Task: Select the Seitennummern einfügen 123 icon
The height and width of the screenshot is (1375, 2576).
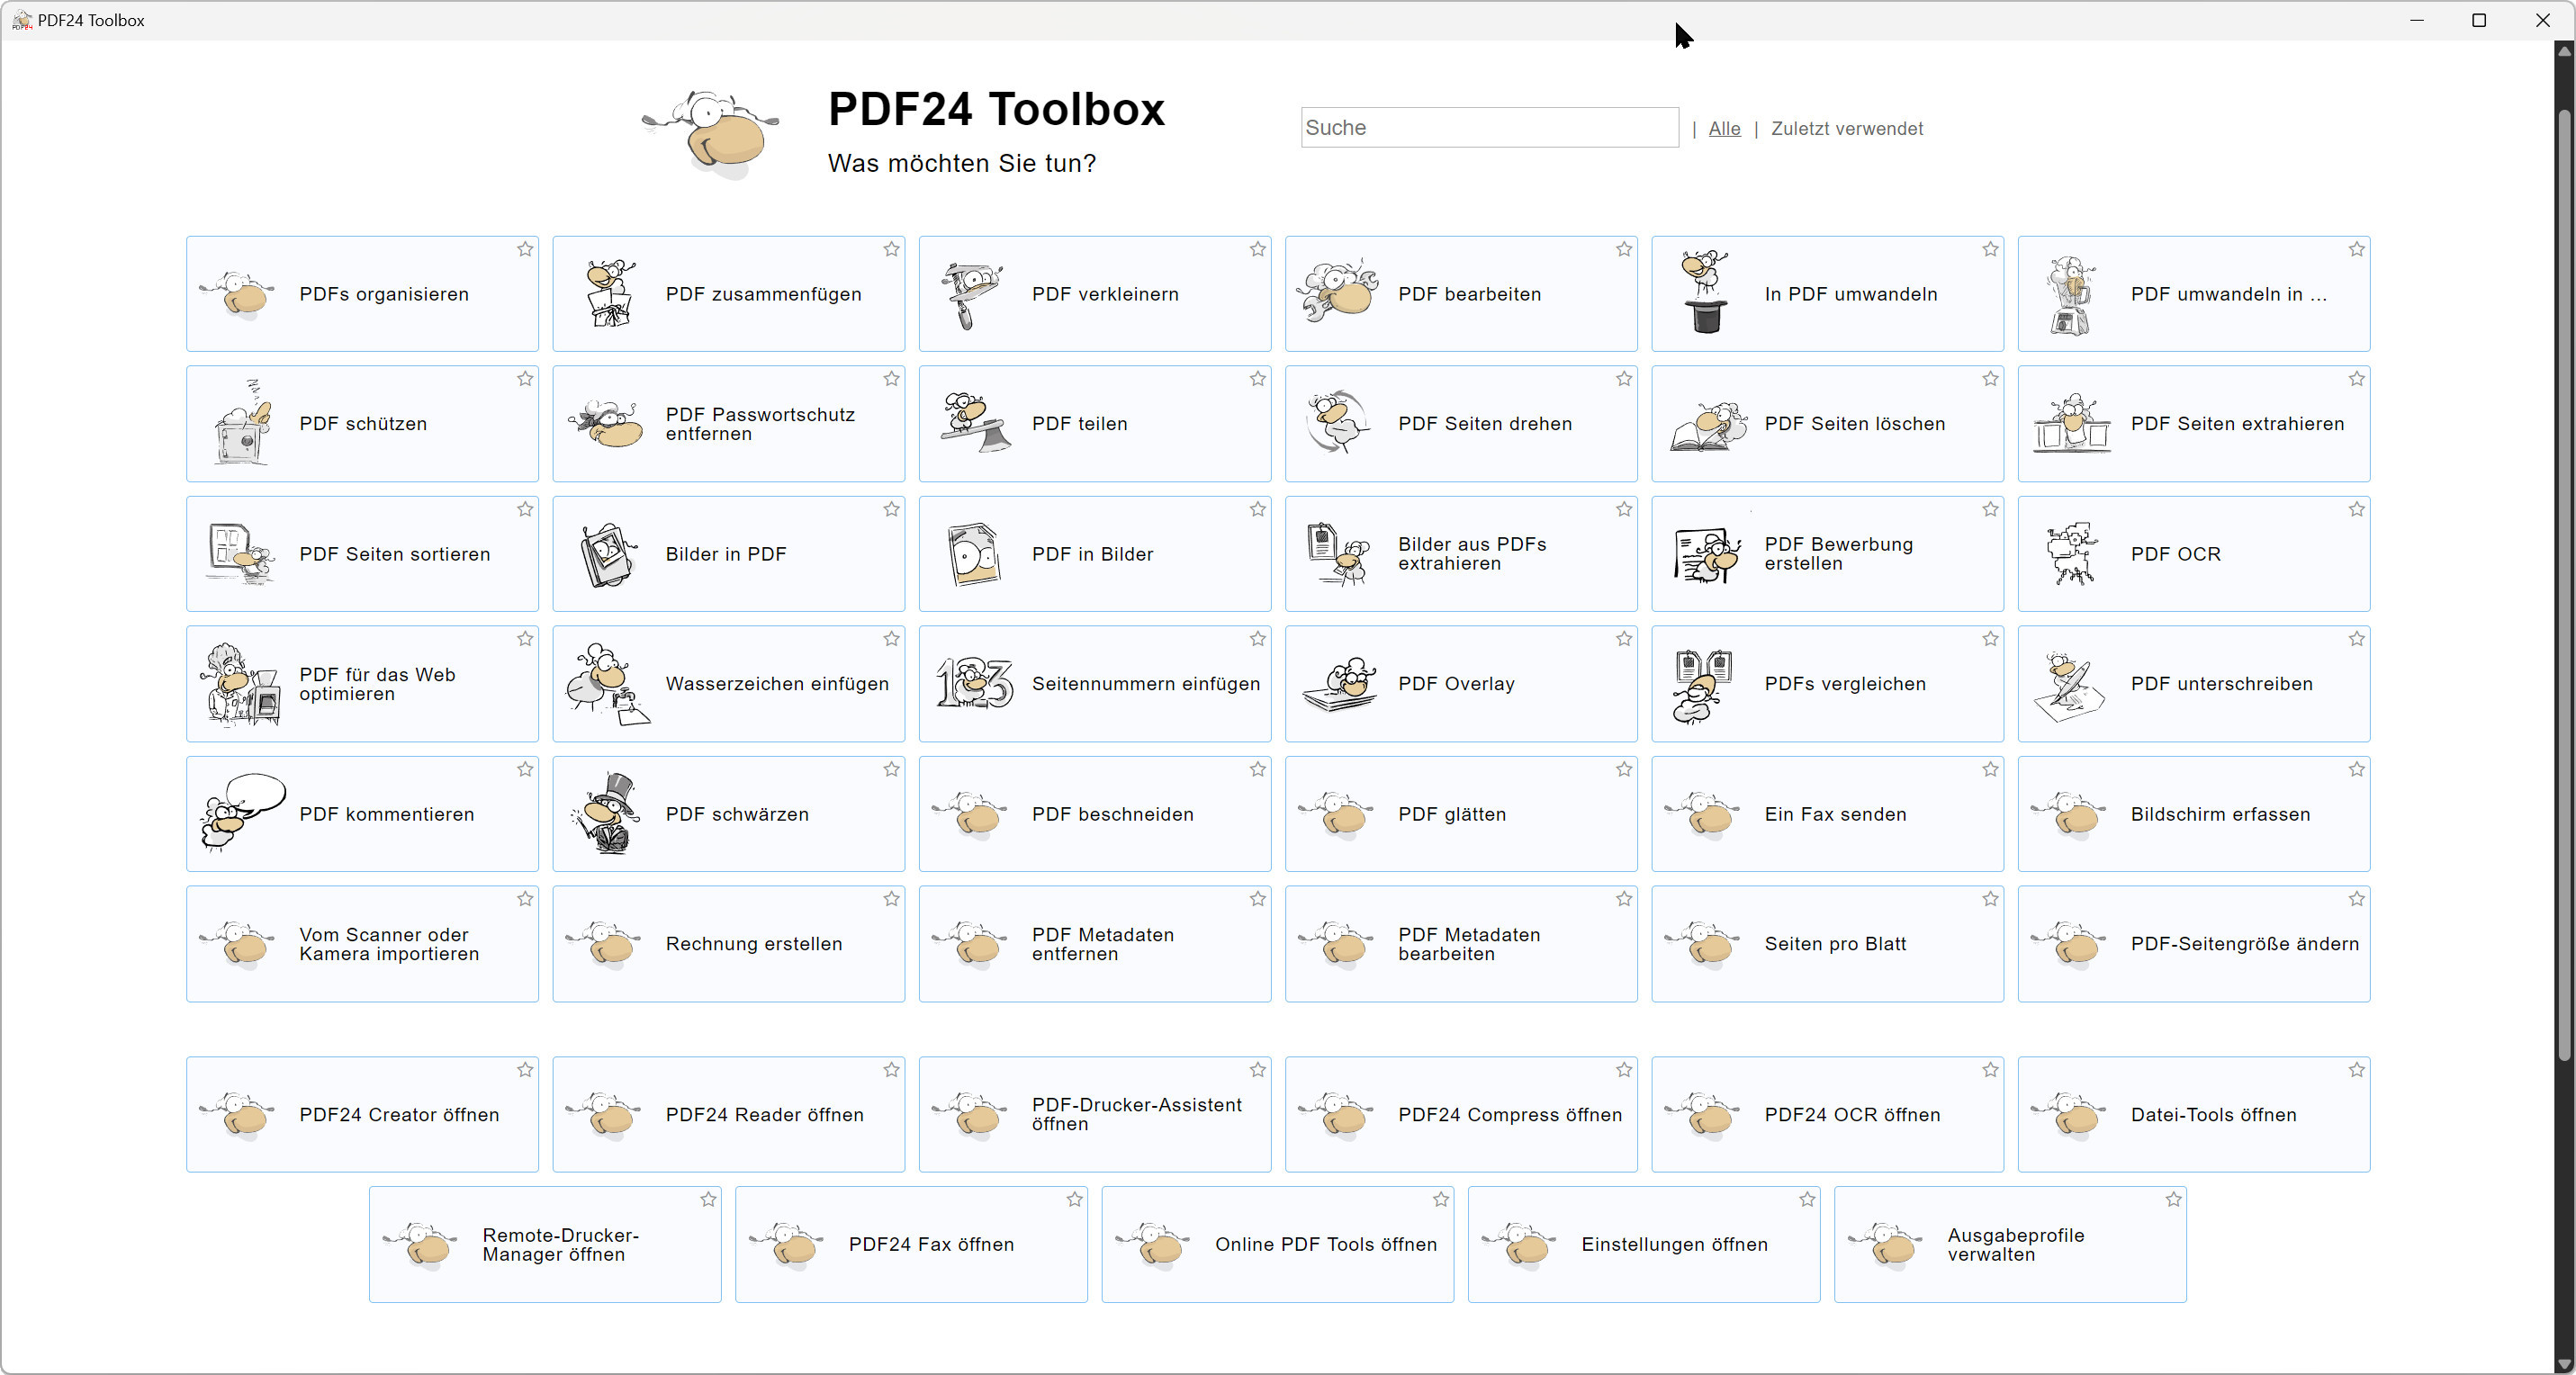Action: 974,684
